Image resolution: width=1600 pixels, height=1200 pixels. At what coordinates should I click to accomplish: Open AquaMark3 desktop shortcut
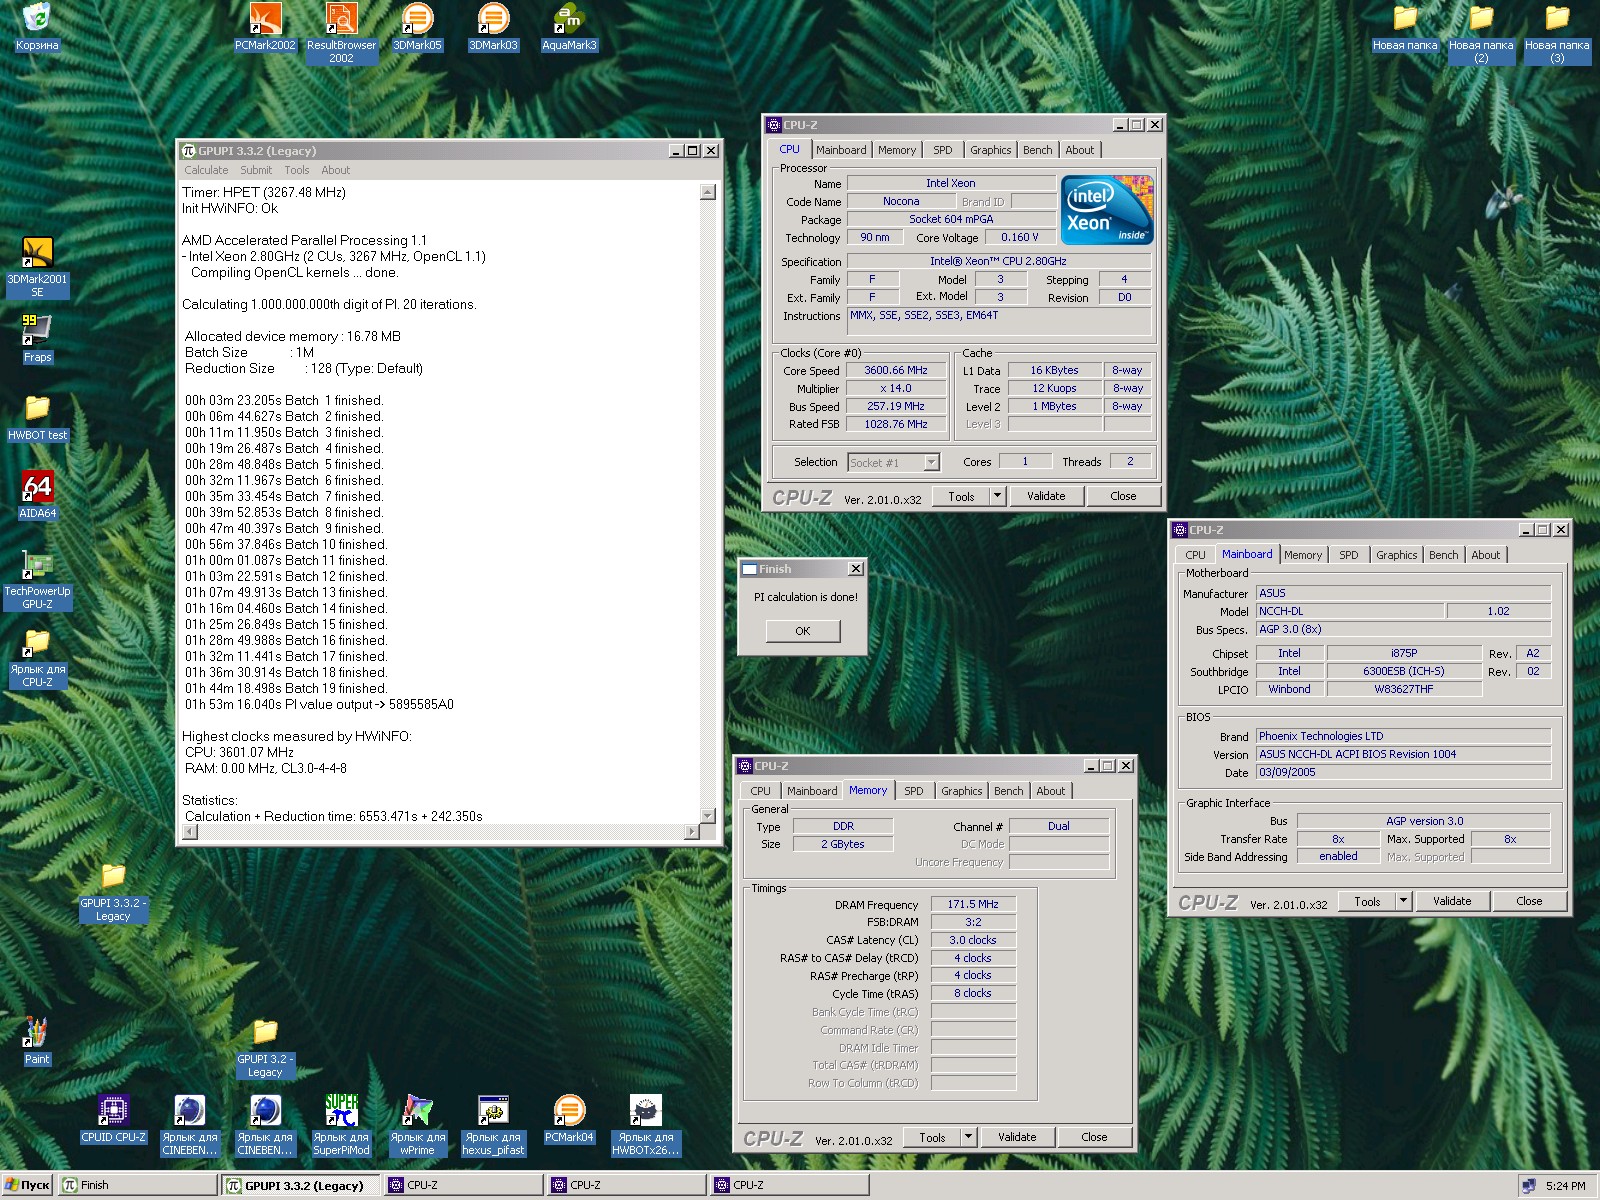coord(569,26)
